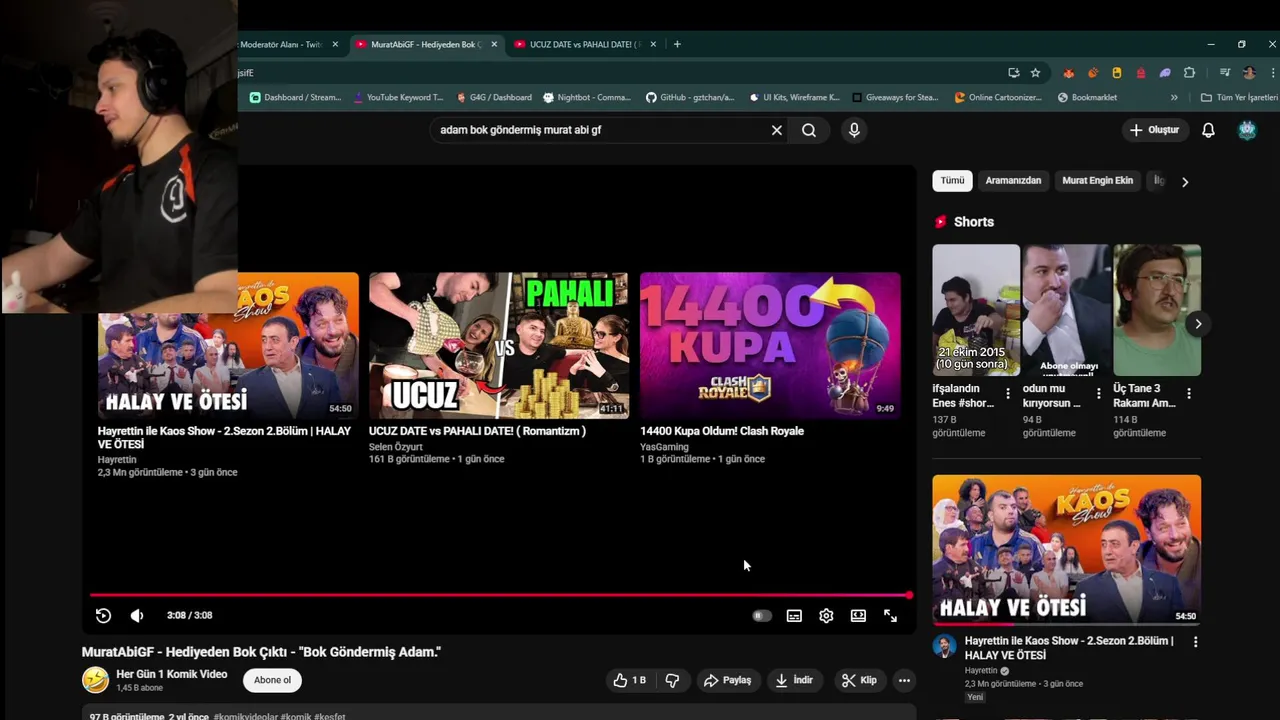1280x720 pixels.
Task: Enter fullscreen mode in the player
Action: pyautogui.click(x=890, y=616)
